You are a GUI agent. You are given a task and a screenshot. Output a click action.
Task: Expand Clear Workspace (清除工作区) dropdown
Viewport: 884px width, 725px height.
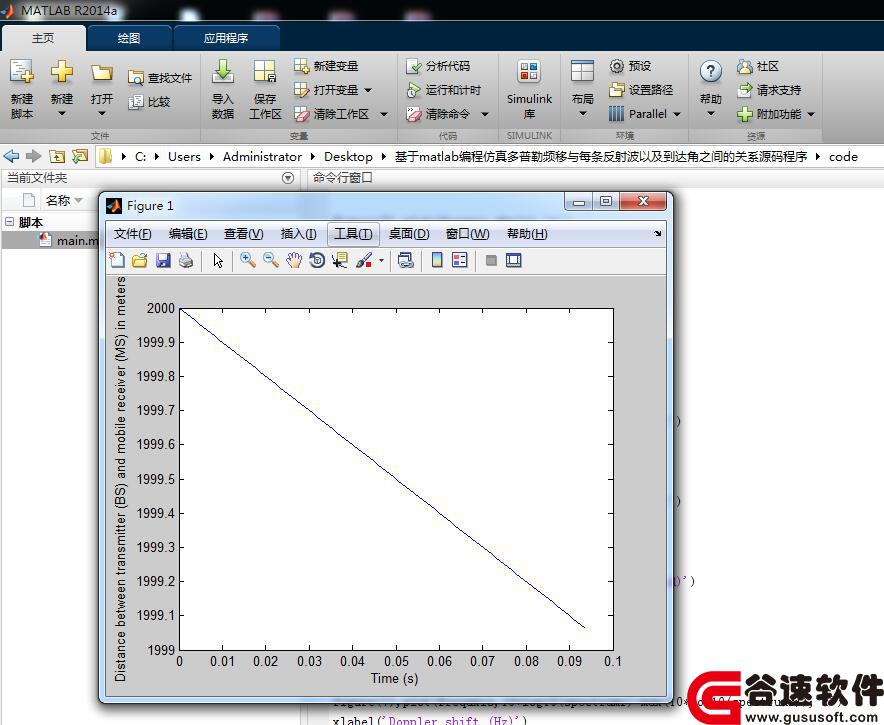(384, 114)
